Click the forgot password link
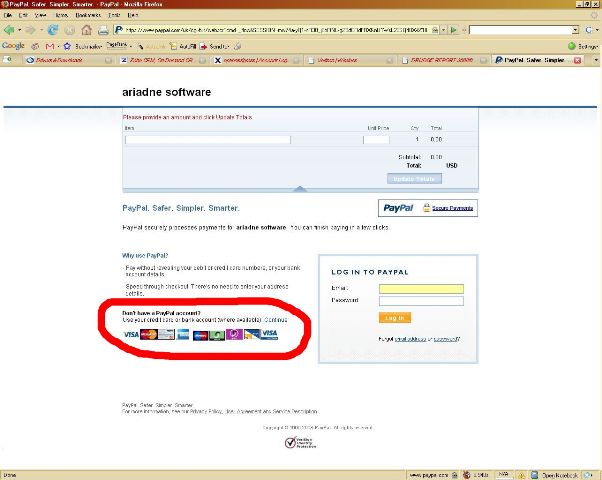Viewport: 602px width, 480px height. (445, 339)
